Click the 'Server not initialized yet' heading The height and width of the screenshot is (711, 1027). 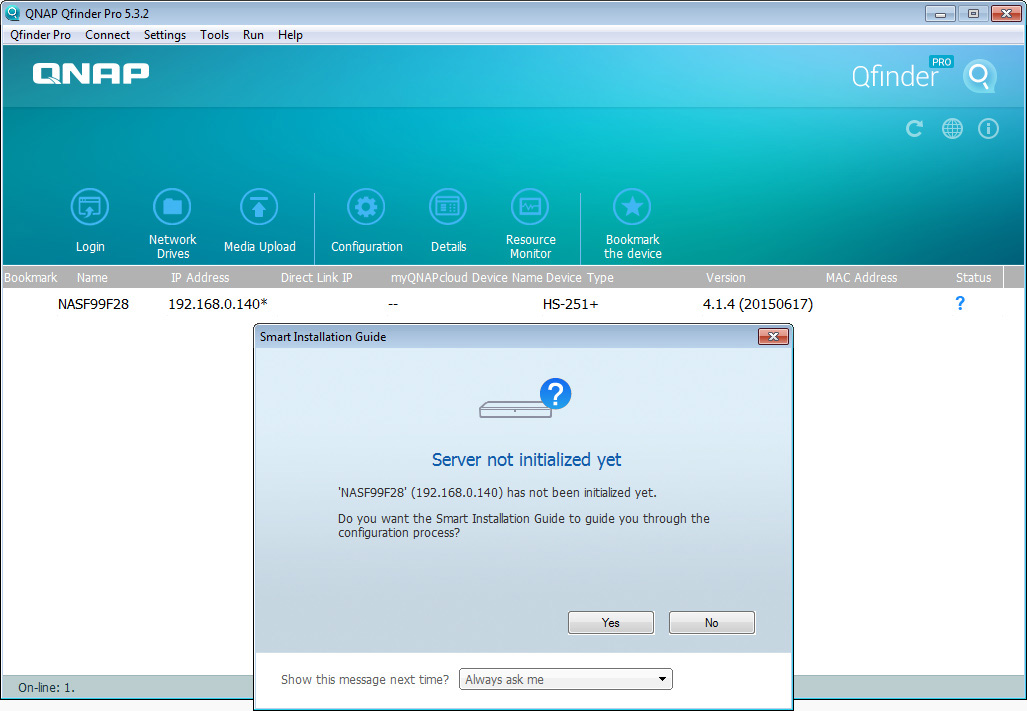coord(527,460)
